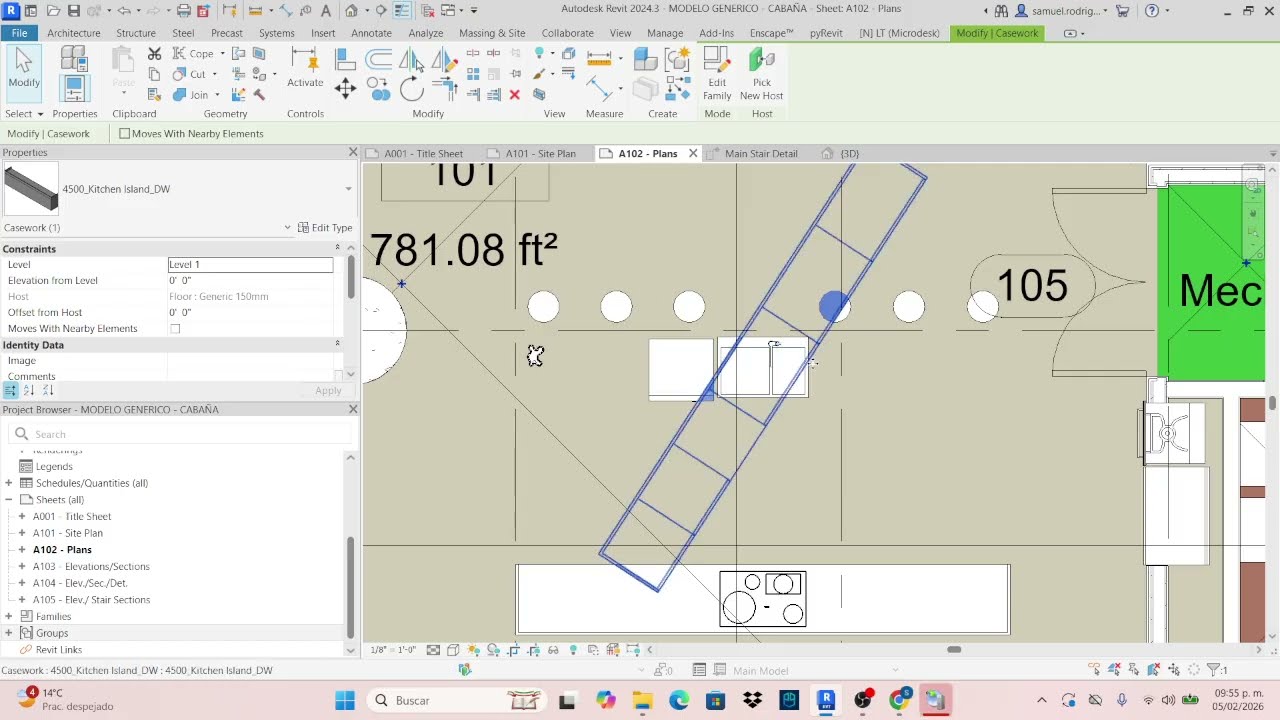
Task: Click the Temporary Hide/Isolate glasses icon
Action: 553,650
